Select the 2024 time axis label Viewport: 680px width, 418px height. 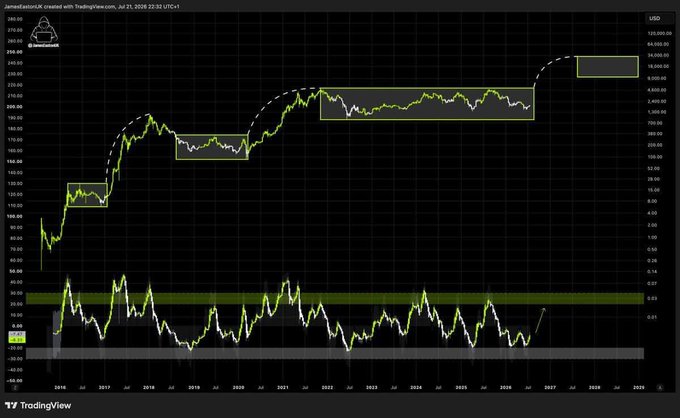[416, 387]
